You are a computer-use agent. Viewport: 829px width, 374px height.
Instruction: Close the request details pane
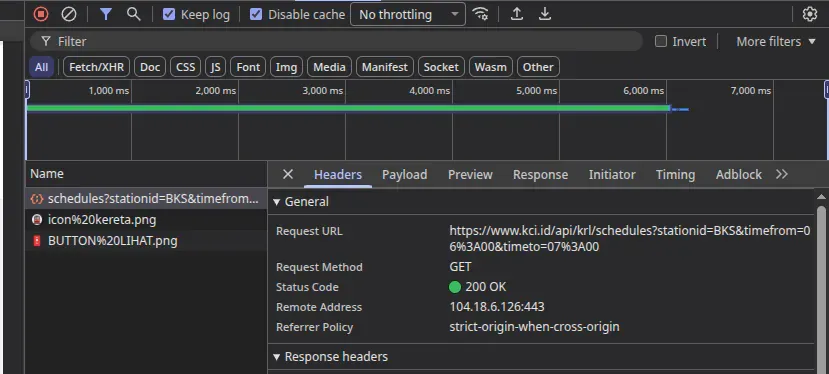point(288,174)
